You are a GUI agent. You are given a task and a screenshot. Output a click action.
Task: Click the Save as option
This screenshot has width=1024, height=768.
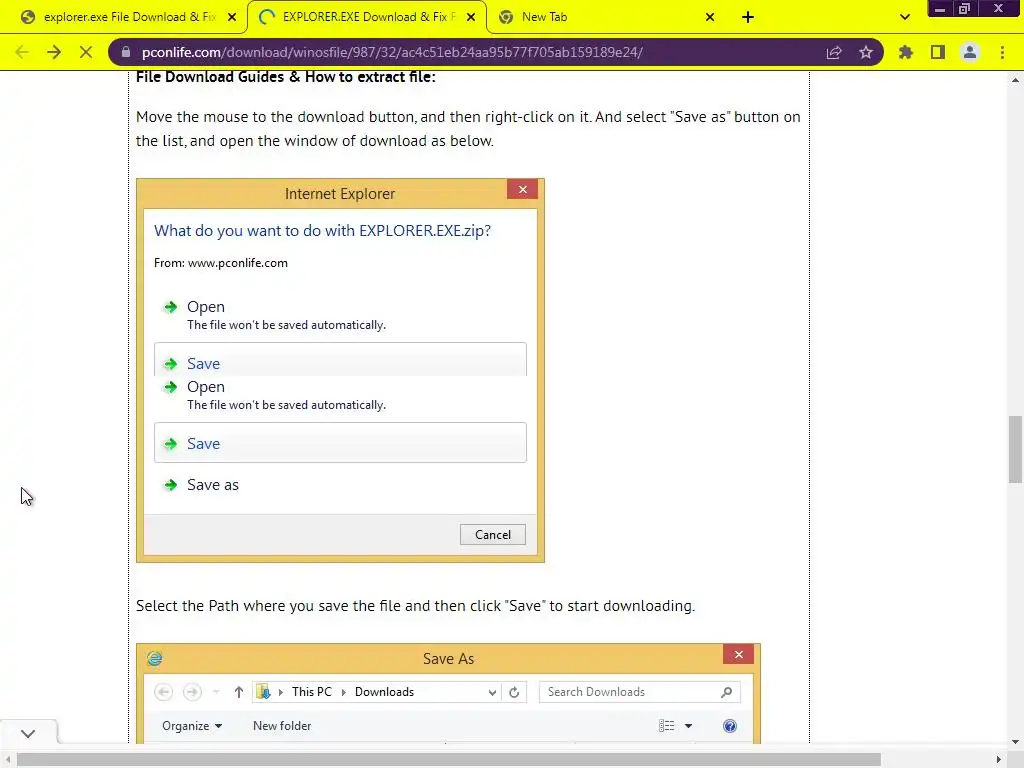(212, 485)
